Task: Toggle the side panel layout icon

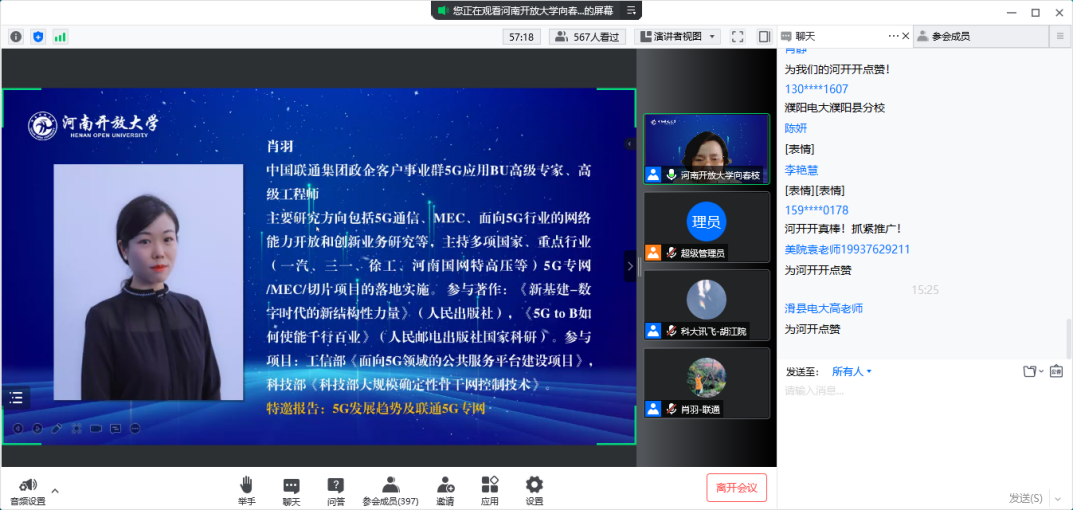Action: click(764, 37)
